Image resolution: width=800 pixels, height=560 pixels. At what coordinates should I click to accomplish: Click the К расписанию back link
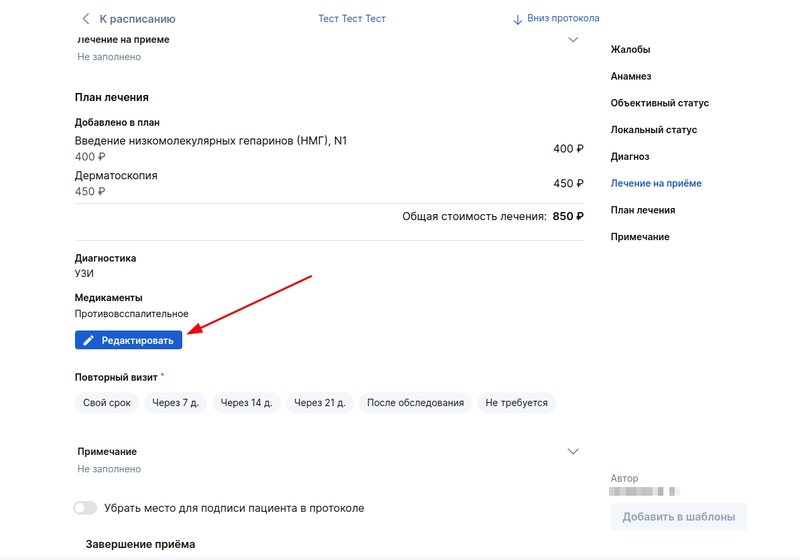coord(137,19)
